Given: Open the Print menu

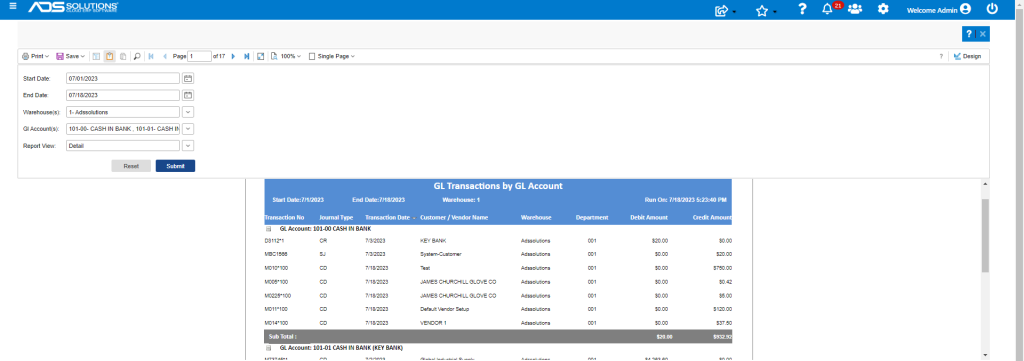Looking at the screenshot, I should point(35,57).
